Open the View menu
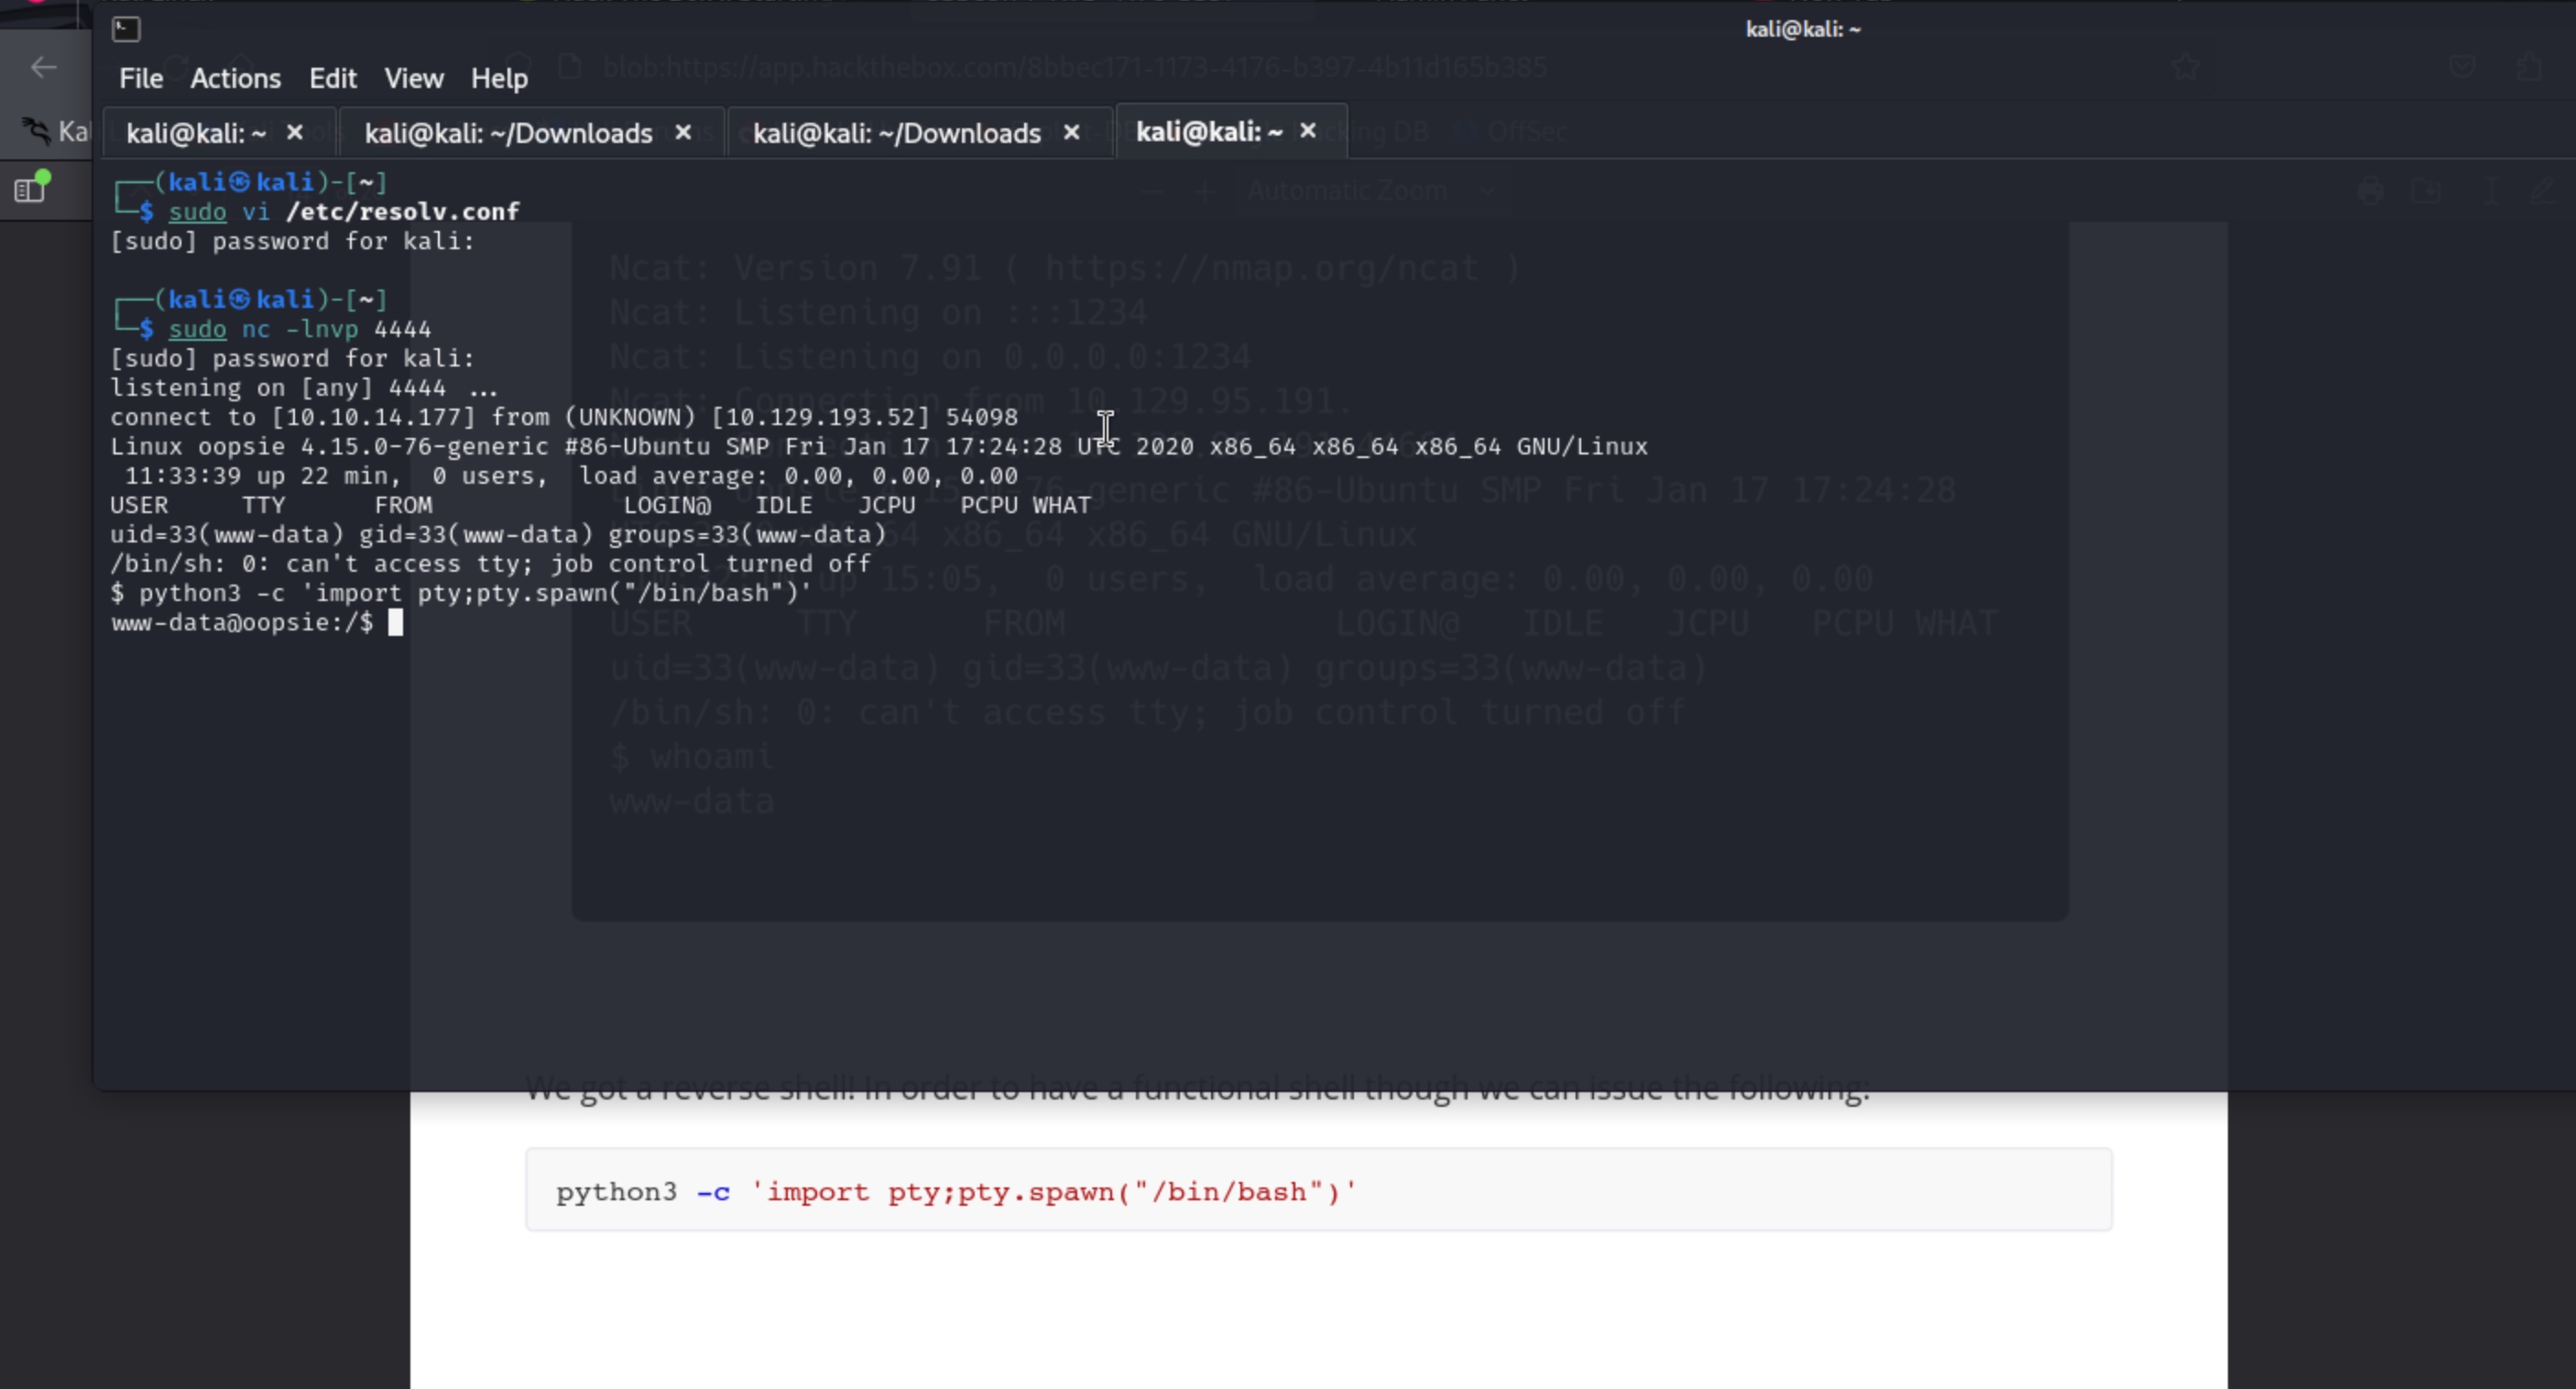 tap(413, 78)
